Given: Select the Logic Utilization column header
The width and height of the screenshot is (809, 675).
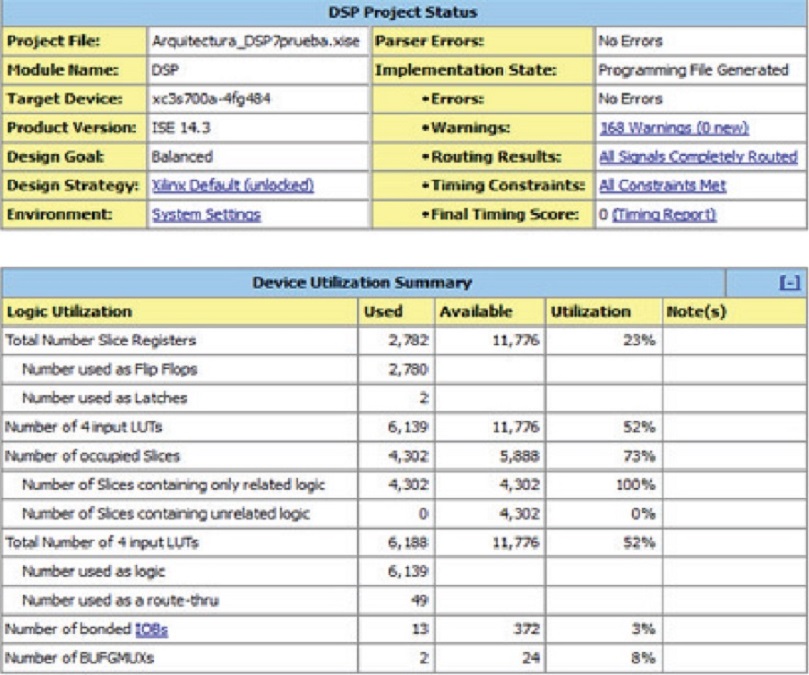Looking at the screenshot, I should coord(70,312).
